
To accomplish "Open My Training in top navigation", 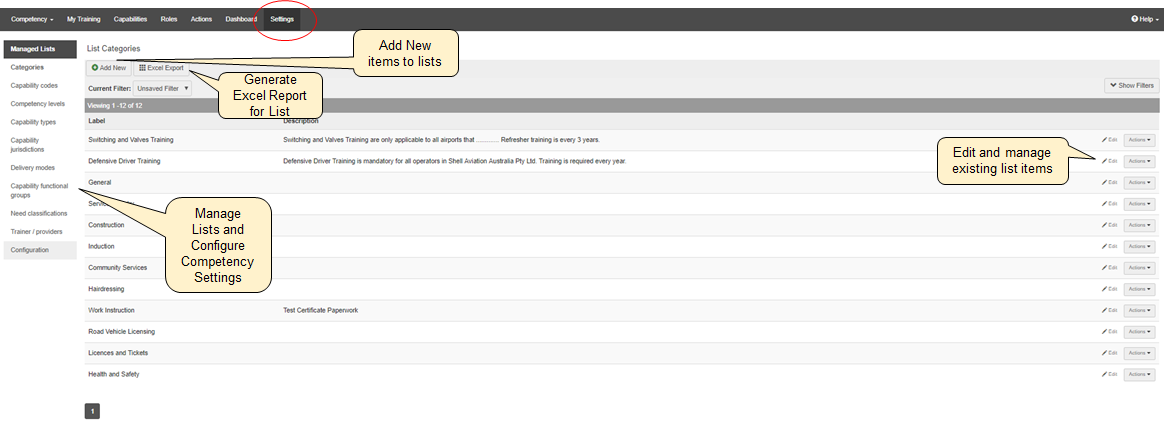I will pos(84,19).
